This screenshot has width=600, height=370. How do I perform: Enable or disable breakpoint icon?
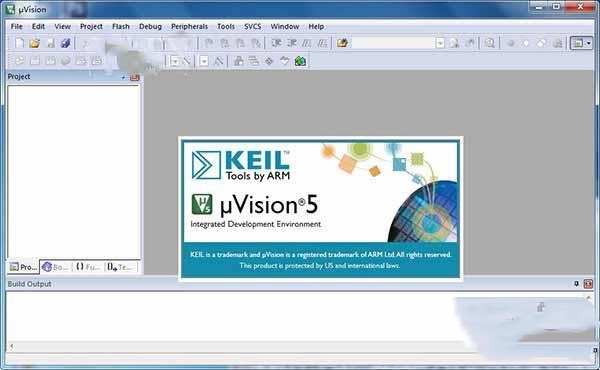click(526, 43)
